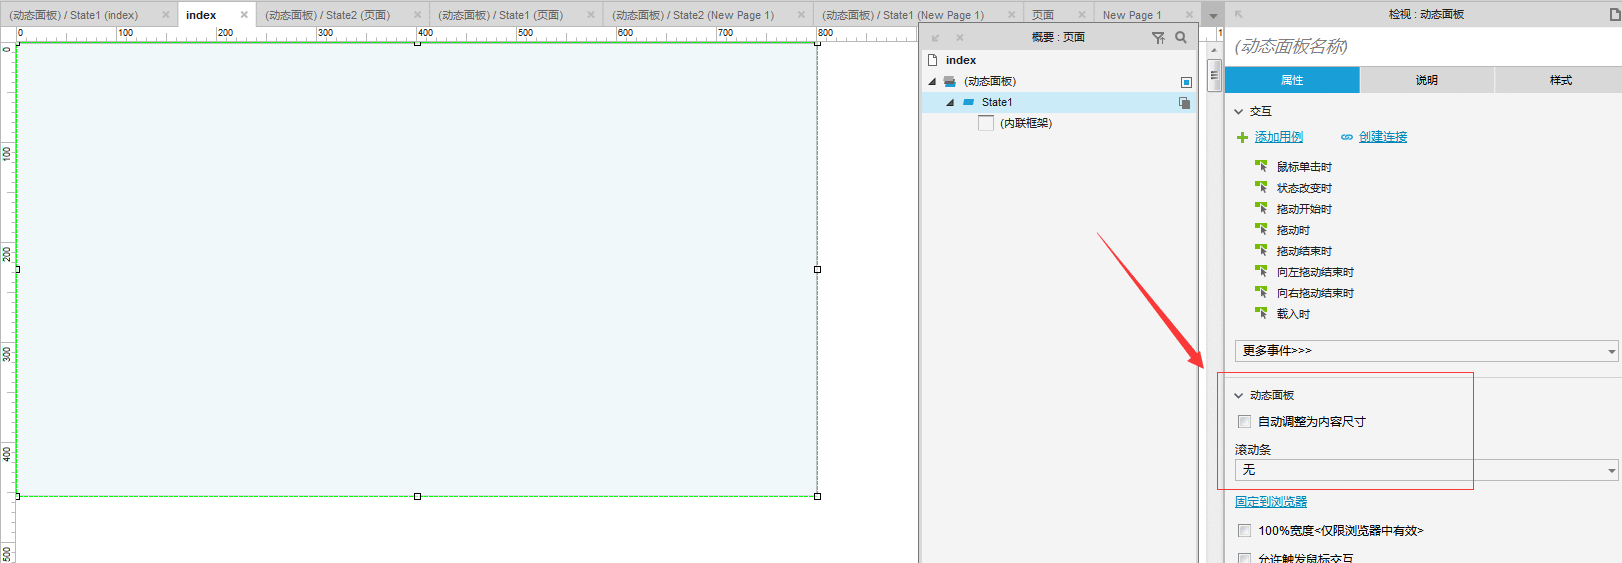Click the blue State1 icon in outline

pyautogui.click(x=968, y=102)
